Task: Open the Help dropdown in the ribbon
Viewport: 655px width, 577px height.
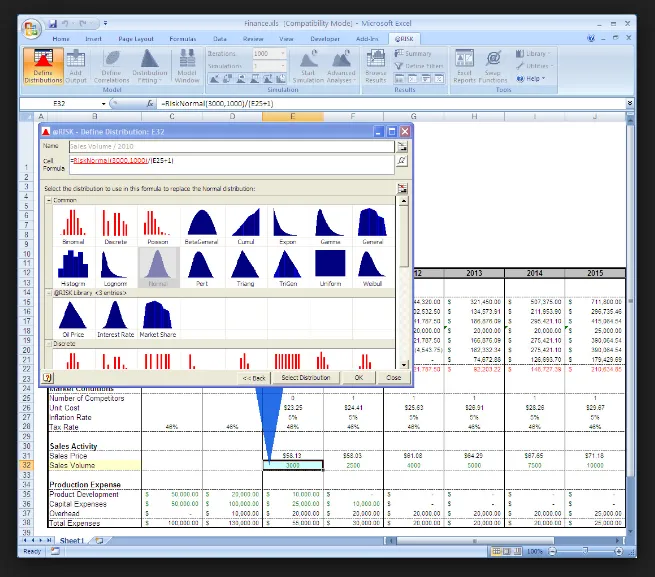Action: point(531,79)
